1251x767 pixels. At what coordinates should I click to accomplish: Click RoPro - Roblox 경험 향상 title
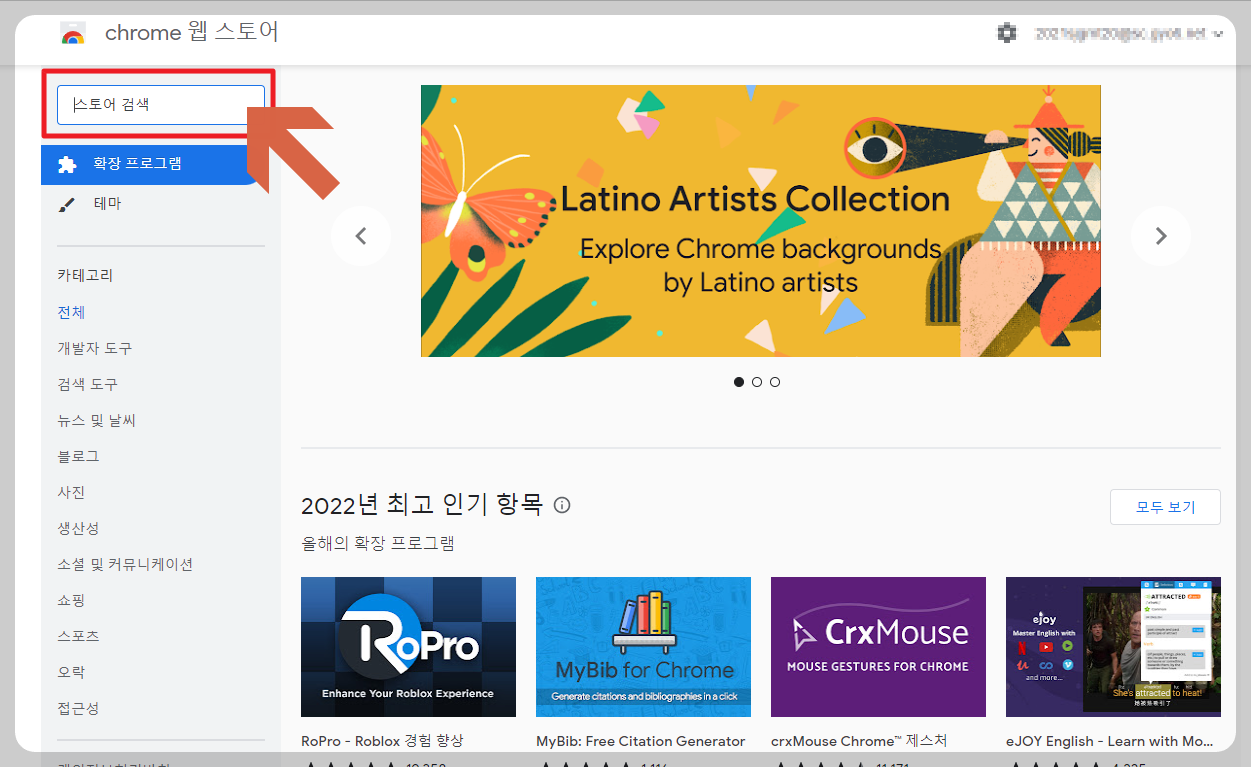pos(382,741)
